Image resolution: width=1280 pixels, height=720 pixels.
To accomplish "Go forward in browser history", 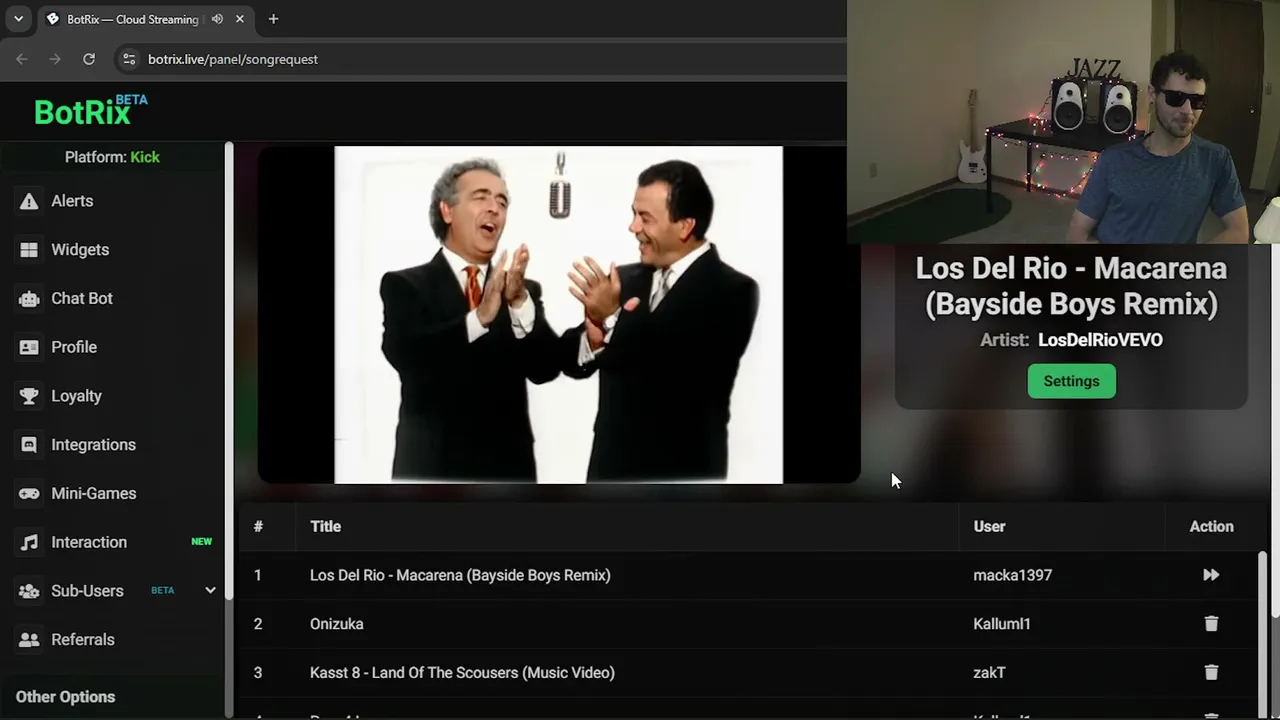I will click(x=55, y=59).
